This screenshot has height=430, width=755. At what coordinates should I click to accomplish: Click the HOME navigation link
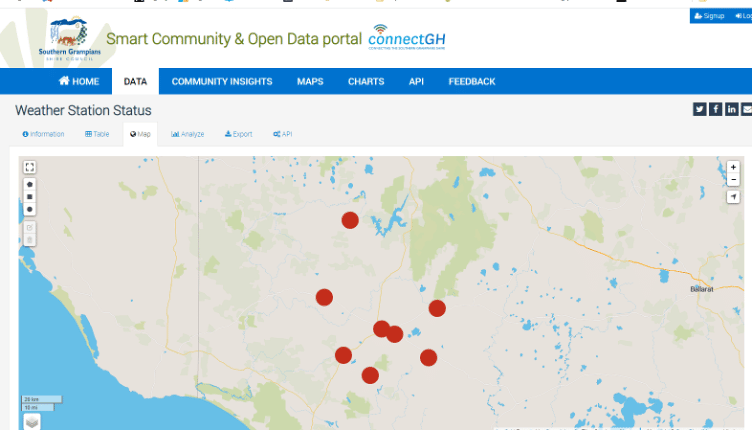click(79, 82)
